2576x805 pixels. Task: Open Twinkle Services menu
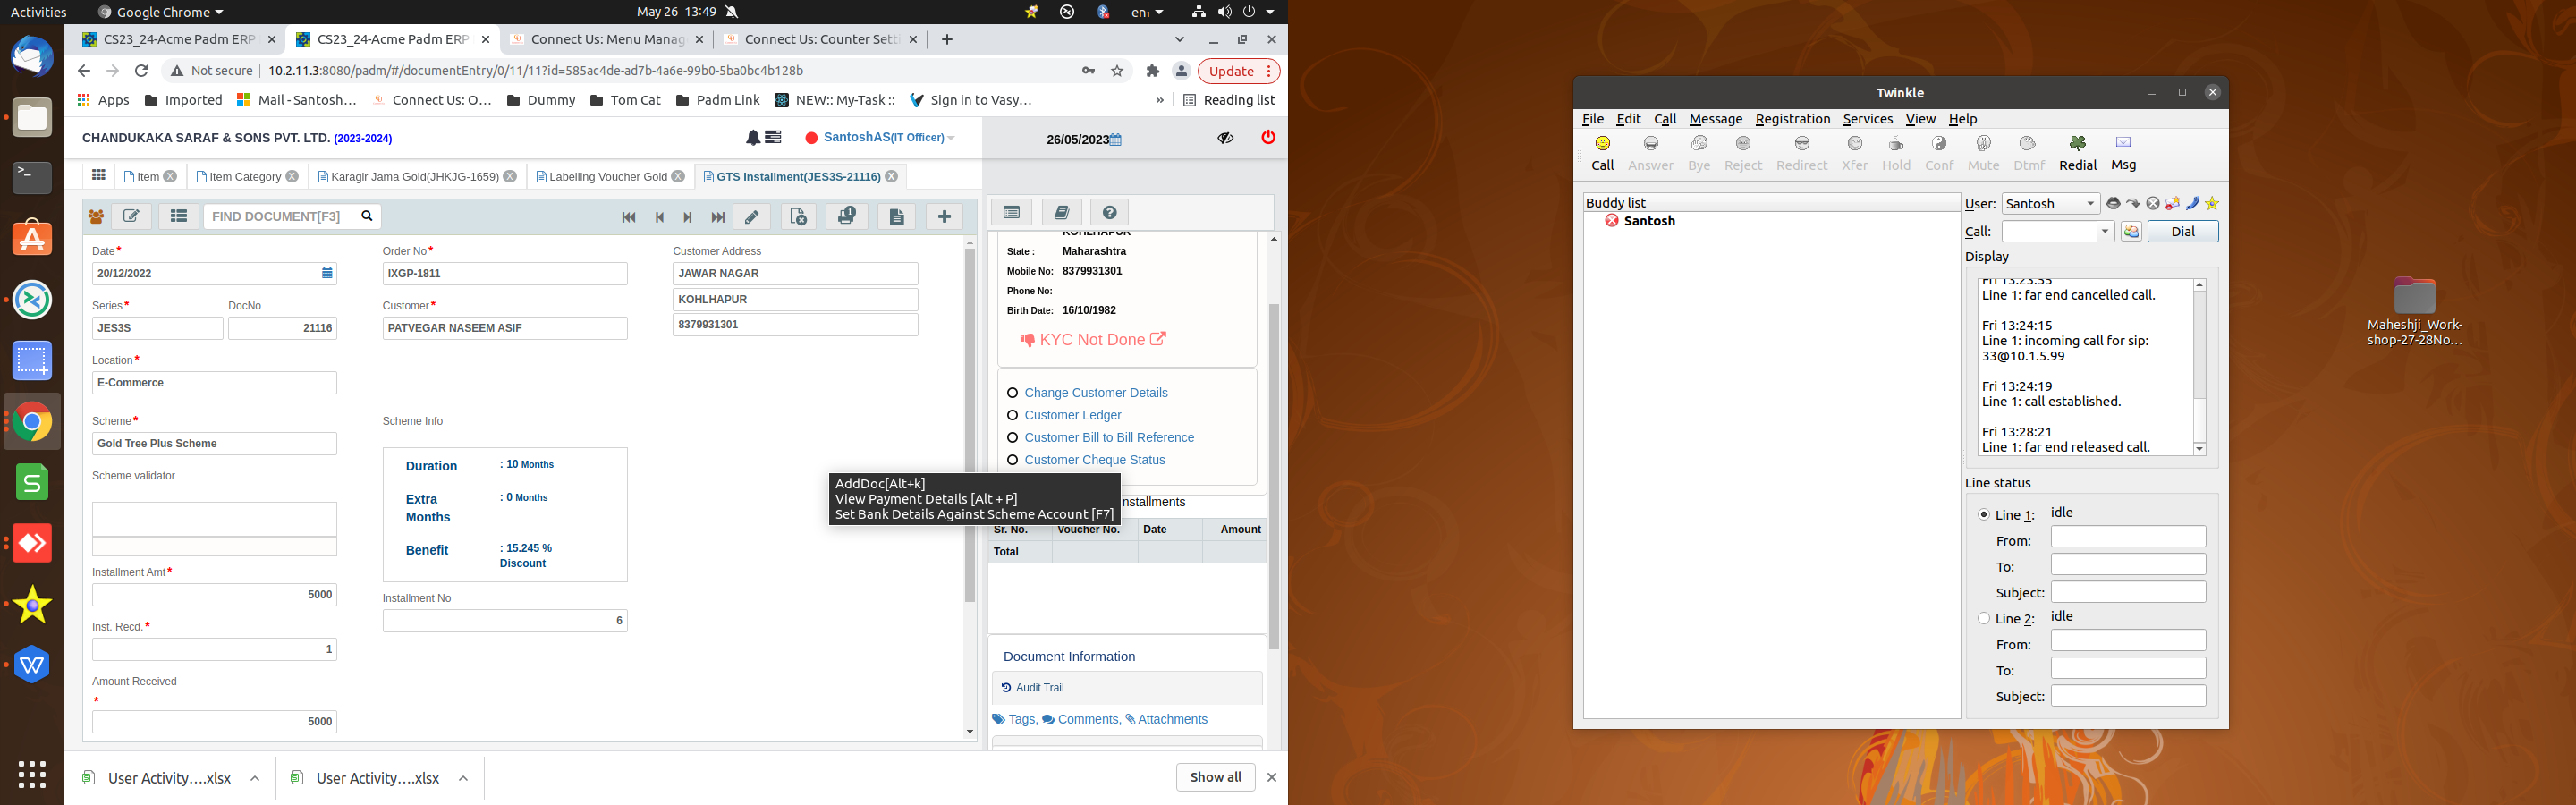click(x=1867, y=119)
